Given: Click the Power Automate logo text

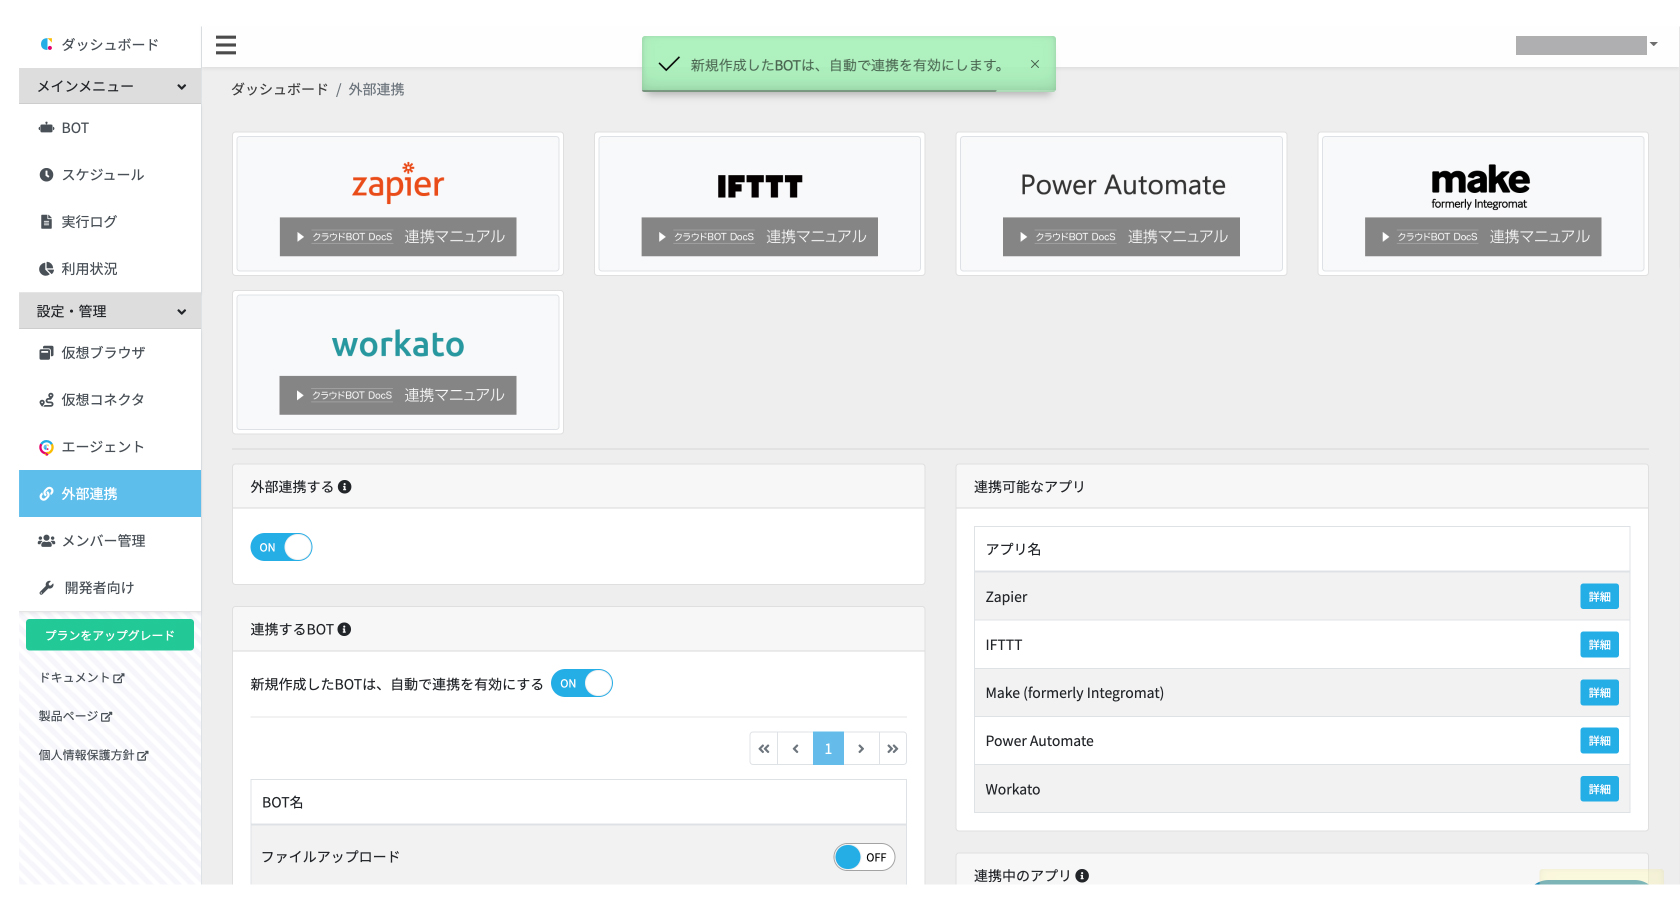Looking at the screenshot, I should point(1123,185).
